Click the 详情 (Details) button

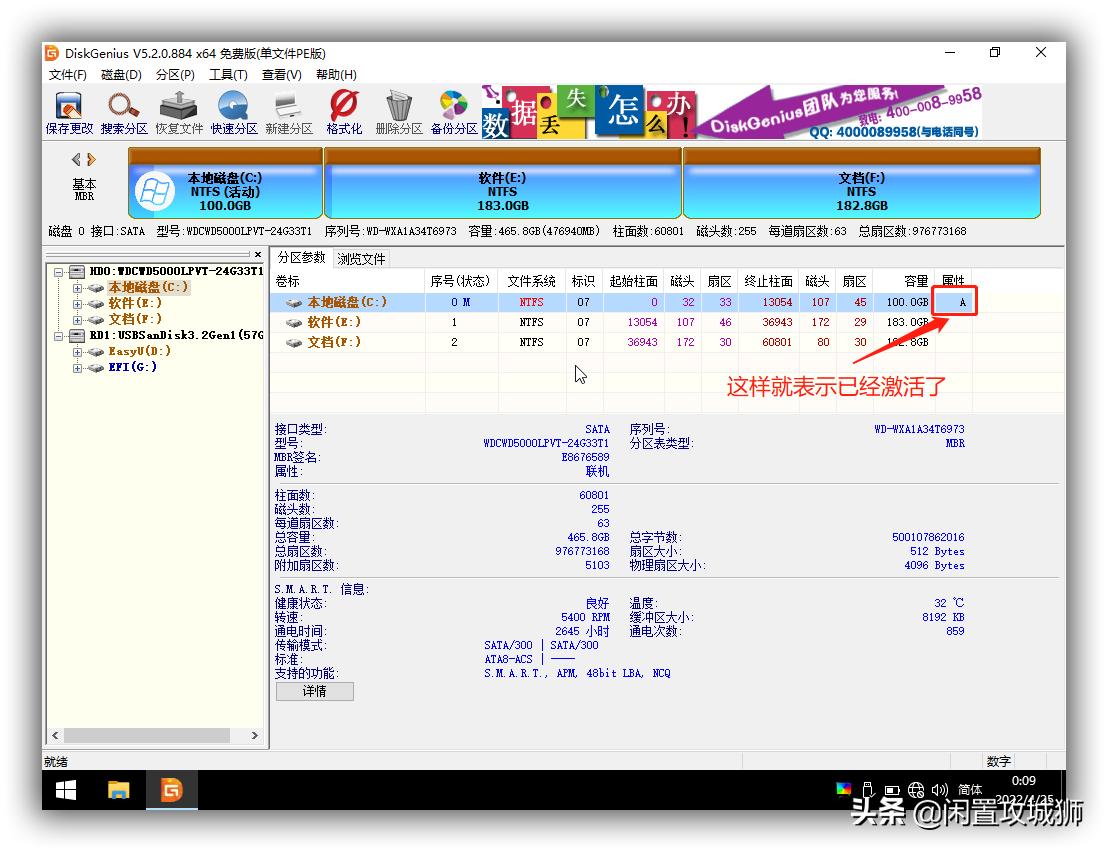point(314,691)
